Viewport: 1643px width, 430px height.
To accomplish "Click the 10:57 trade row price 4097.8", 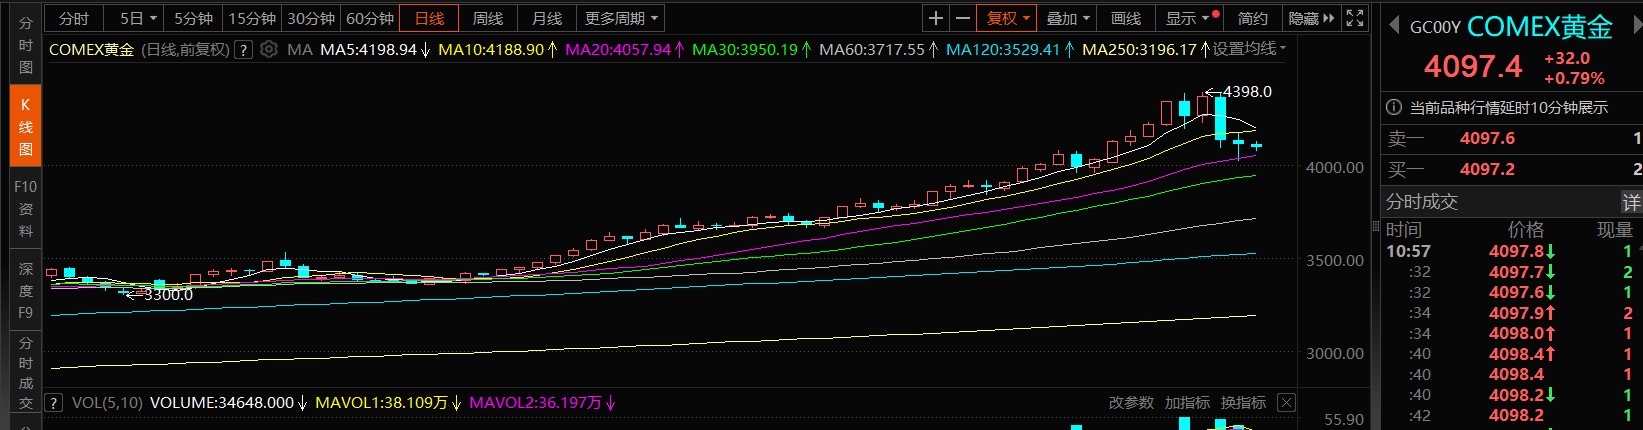I will click(1516, 252).
